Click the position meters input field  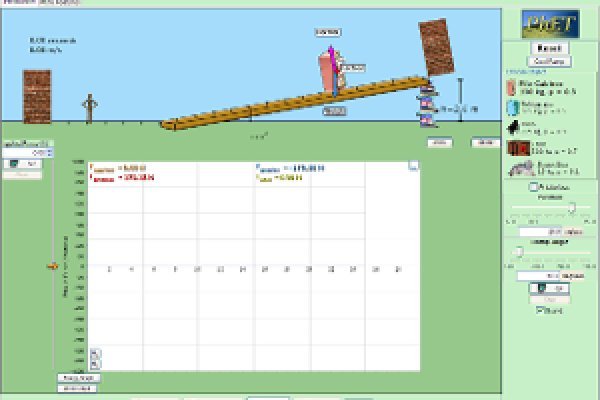tap(545, 231)
